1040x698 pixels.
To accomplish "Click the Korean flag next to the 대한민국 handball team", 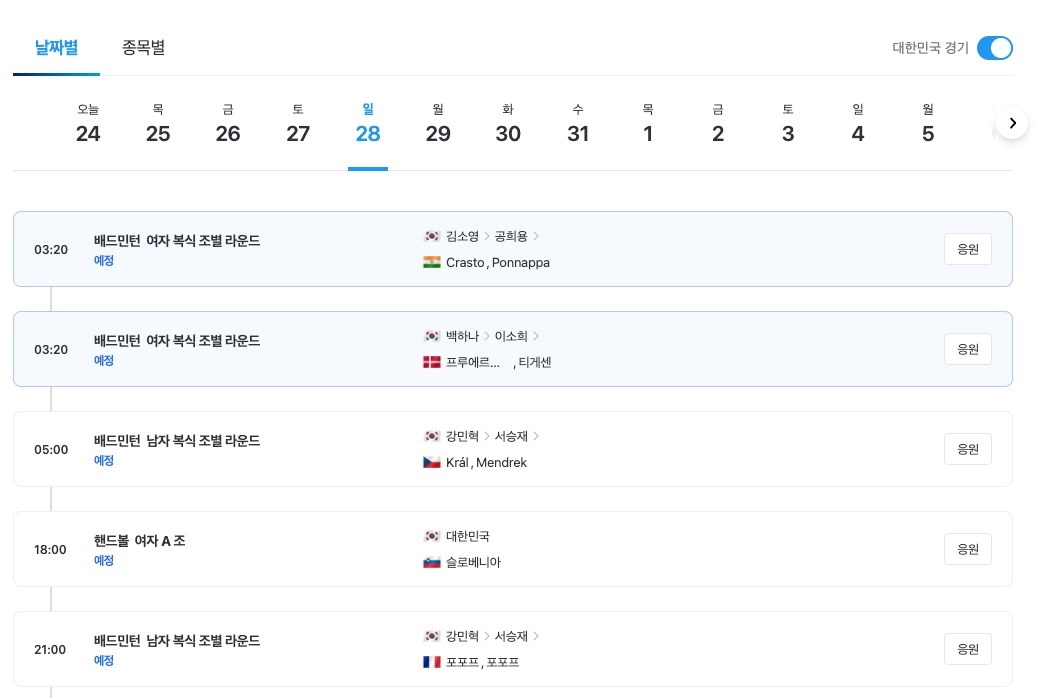I will pyautogui.click(x=432, y=536).
